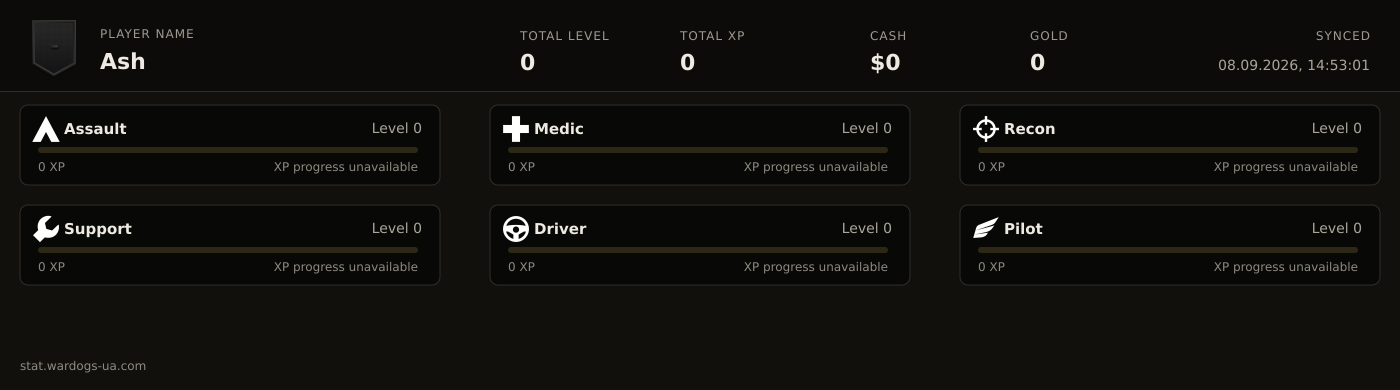Screen dimensions: 1400x390
Task: Click the Recon crosshair icon
Action: click(x=986, y=129)
